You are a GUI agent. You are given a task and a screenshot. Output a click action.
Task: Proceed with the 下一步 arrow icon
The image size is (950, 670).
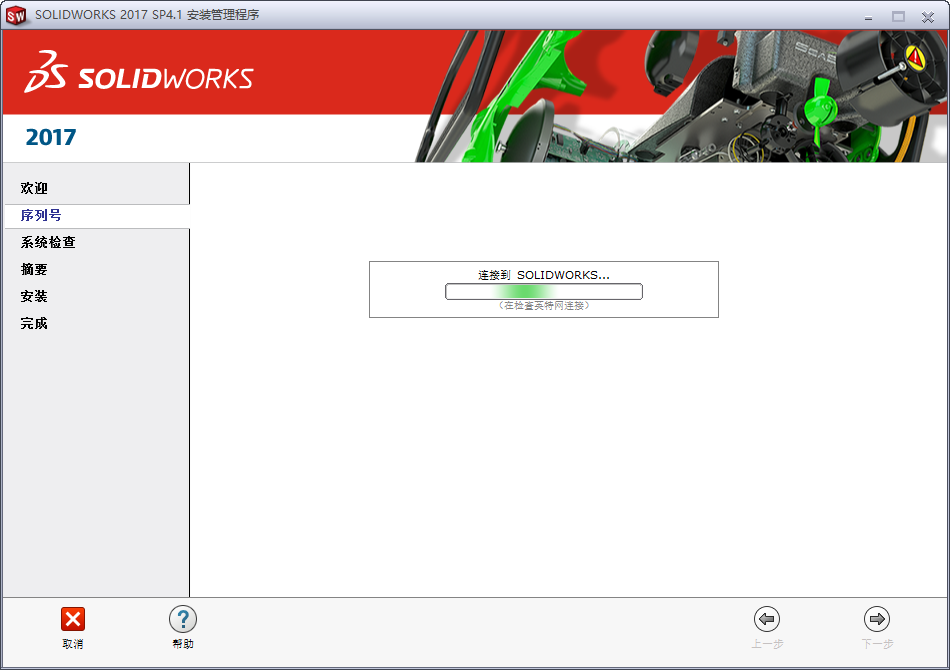pos(877,619)
